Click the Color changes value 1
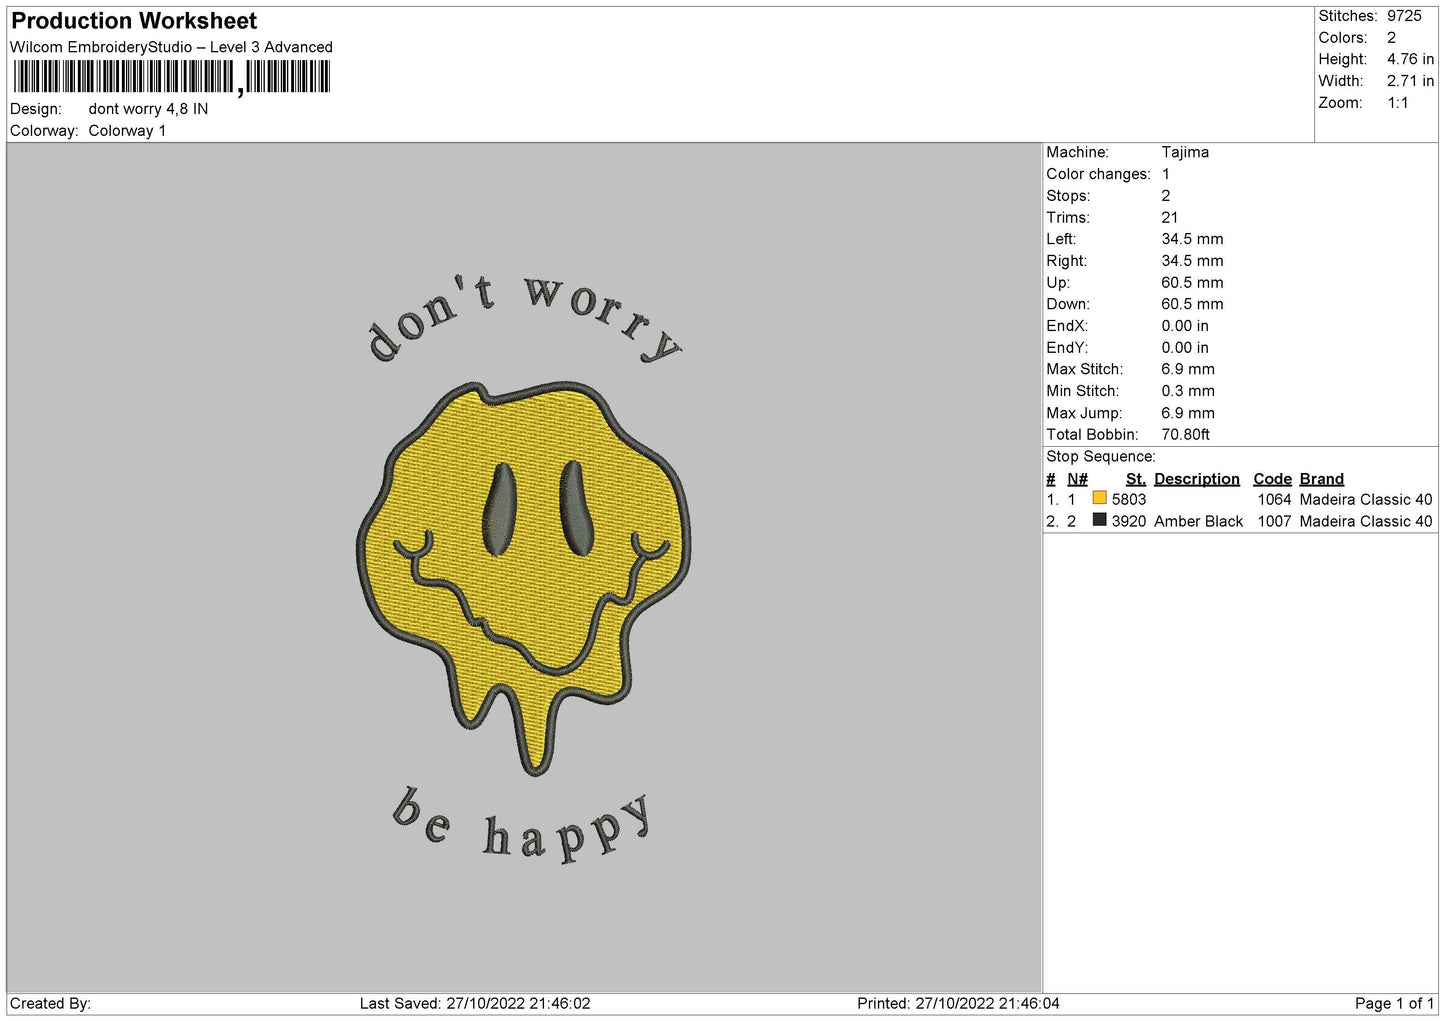The width and height of the screenshot is (1445, 1021). tap(1166, 174)
